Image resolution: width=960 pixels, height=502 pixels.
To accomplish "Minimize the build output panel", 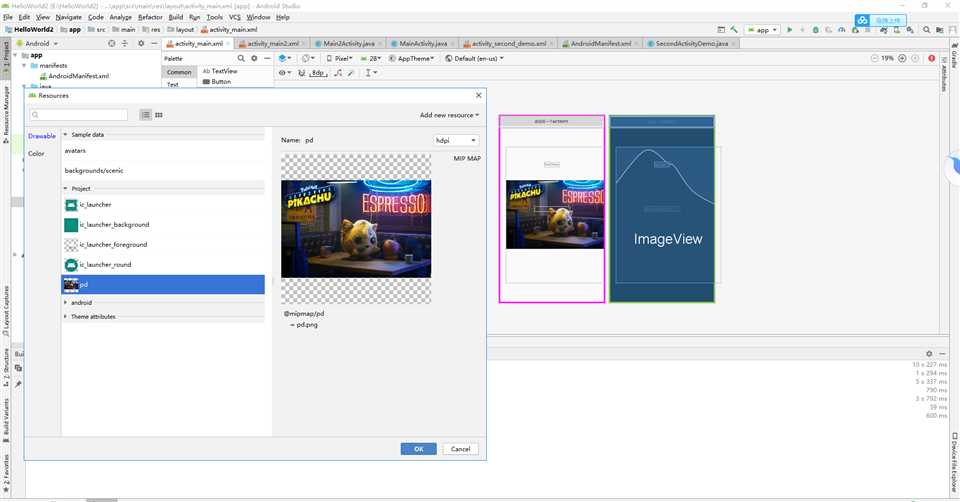I will [x=942, y=354].
